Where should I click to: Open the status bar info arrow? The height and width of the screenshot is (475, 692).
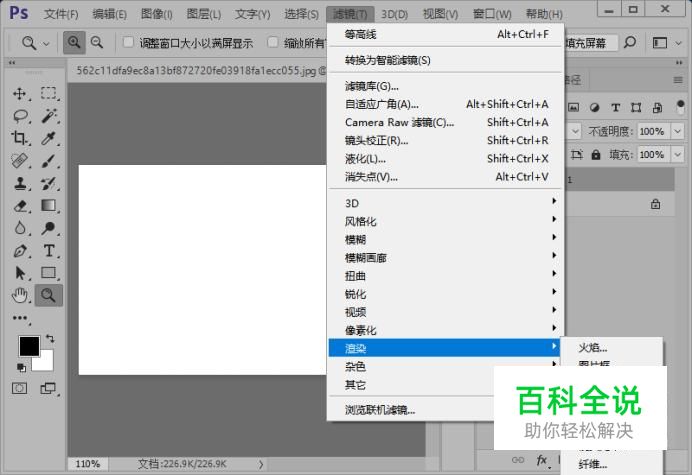pos(261,464)
